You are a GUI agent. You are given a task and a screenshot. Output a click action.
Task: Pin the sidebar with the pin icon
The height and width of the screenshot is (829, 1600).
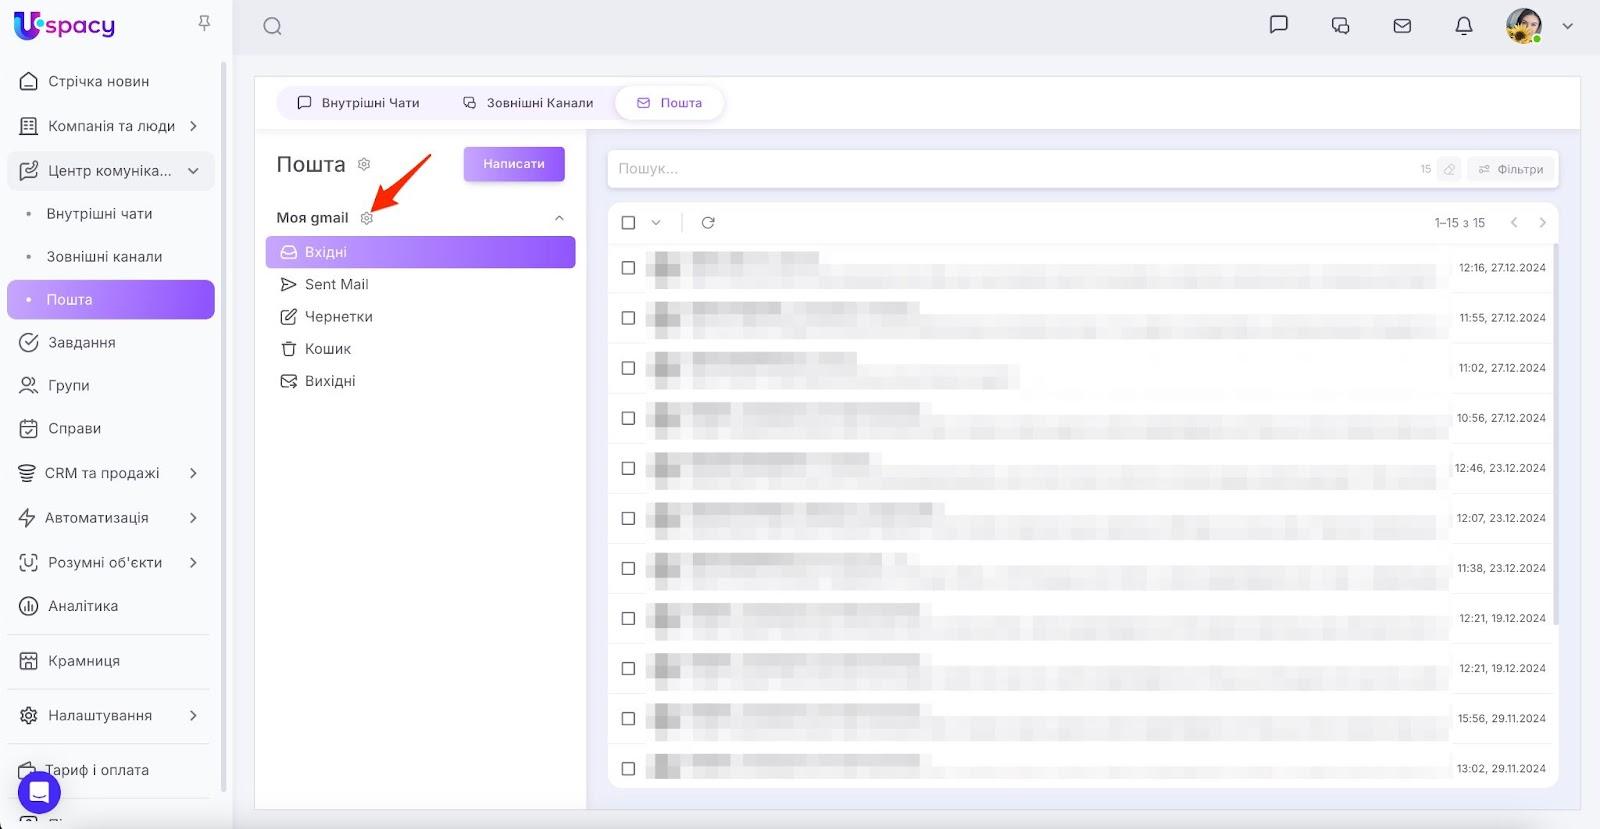(x=204, y=23)
